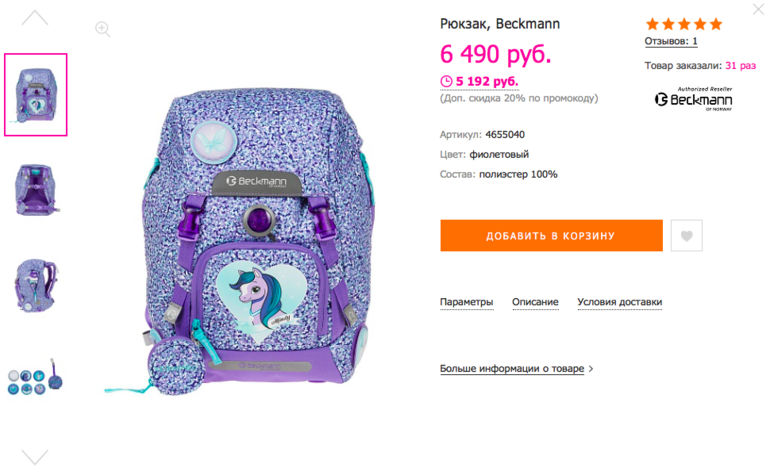Screen dimensions: 770x475
Task: Click the Beckmann authorized reseller logo
Action: point(693,99)
